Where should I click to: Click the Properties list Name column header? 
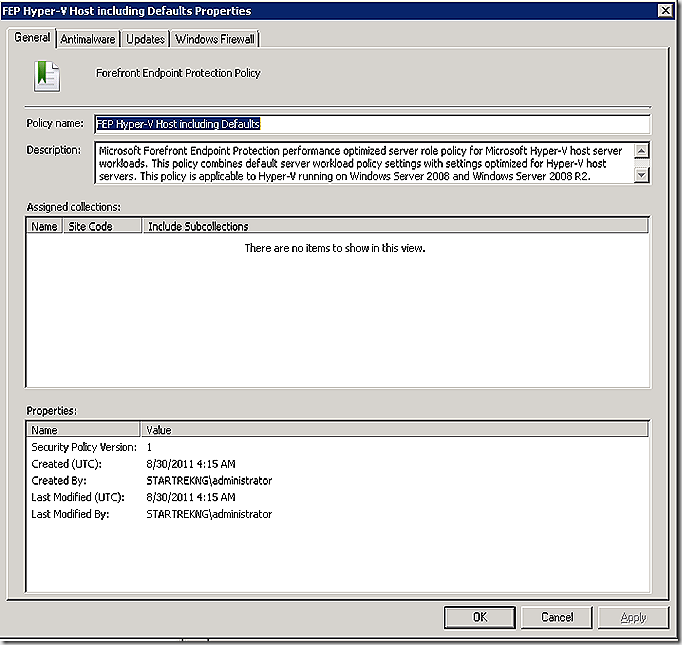point(84,430)
